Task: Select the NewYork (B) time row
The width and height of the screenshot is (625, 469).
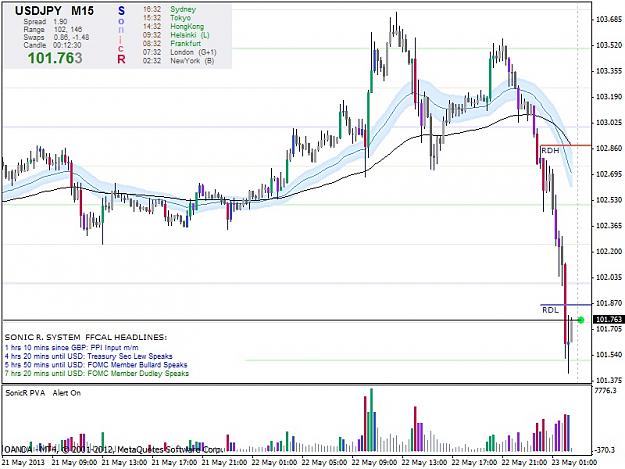Action: pyautogui.click(x=178, y=61)
